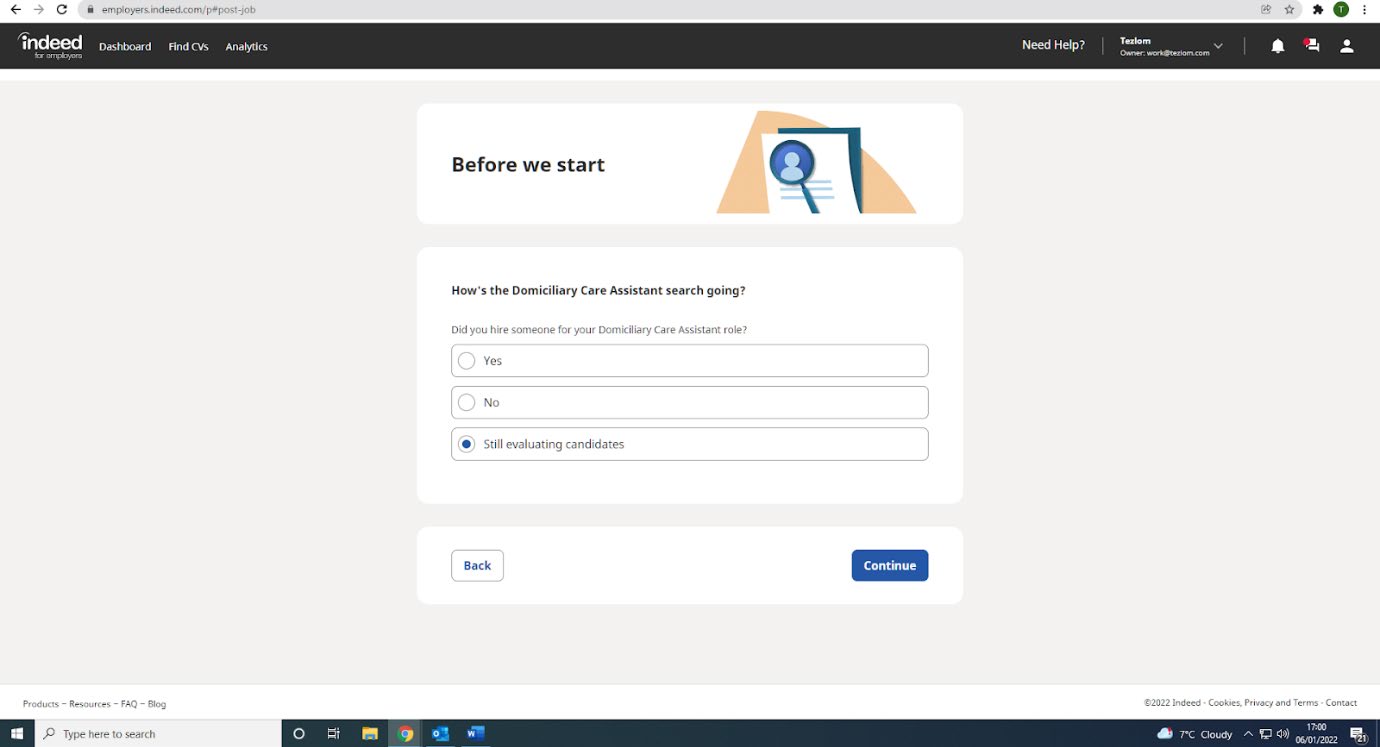Choose Still evaluating candidates option
This screenshot has width=1380, height=747.
tap(467, 445)
